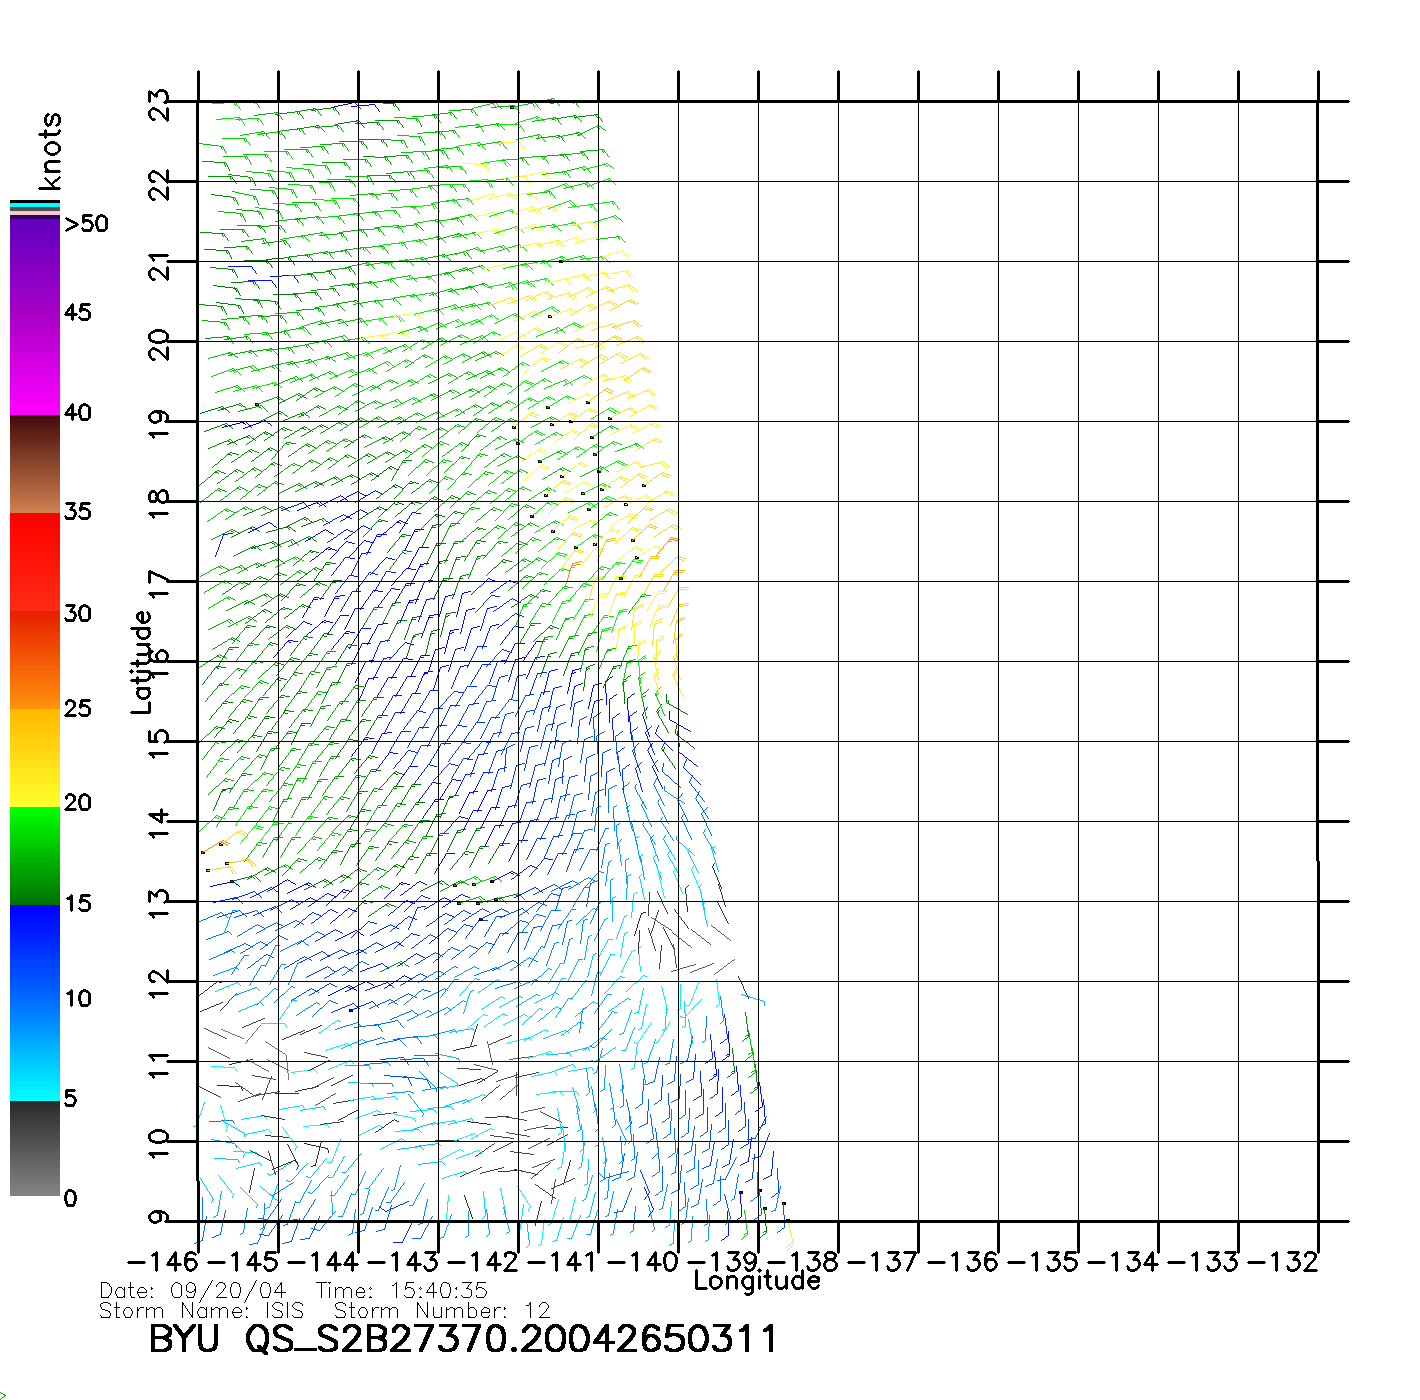Click the 'knots' legend unit label
The height and width of the screenshot is (1400, 1420).
(x=50, y=151)
